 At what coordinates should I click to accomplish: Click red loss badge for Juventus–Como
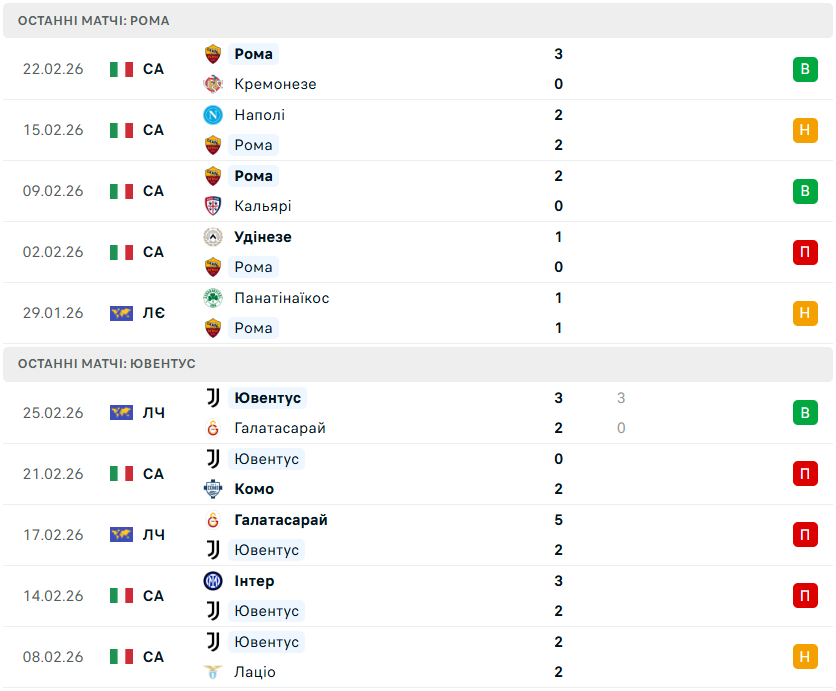(805, 474)
